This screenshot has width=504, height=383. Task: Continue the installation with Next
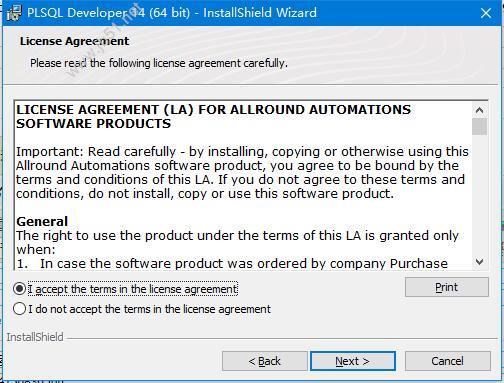point(353,361)
